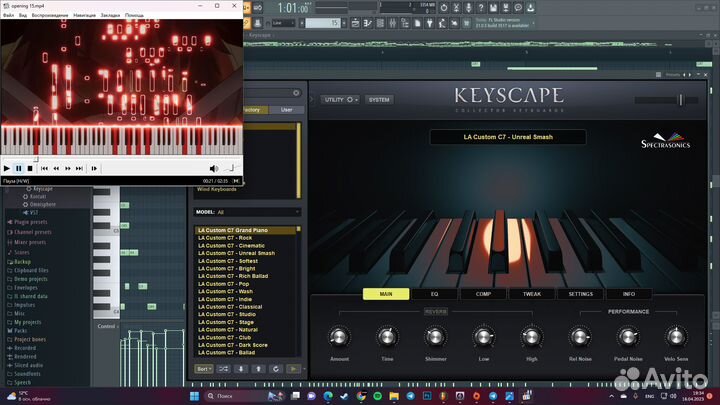Select the User toggle in preset browser
720x405 pixels.
pyautogui.click(x=286, y=110)
